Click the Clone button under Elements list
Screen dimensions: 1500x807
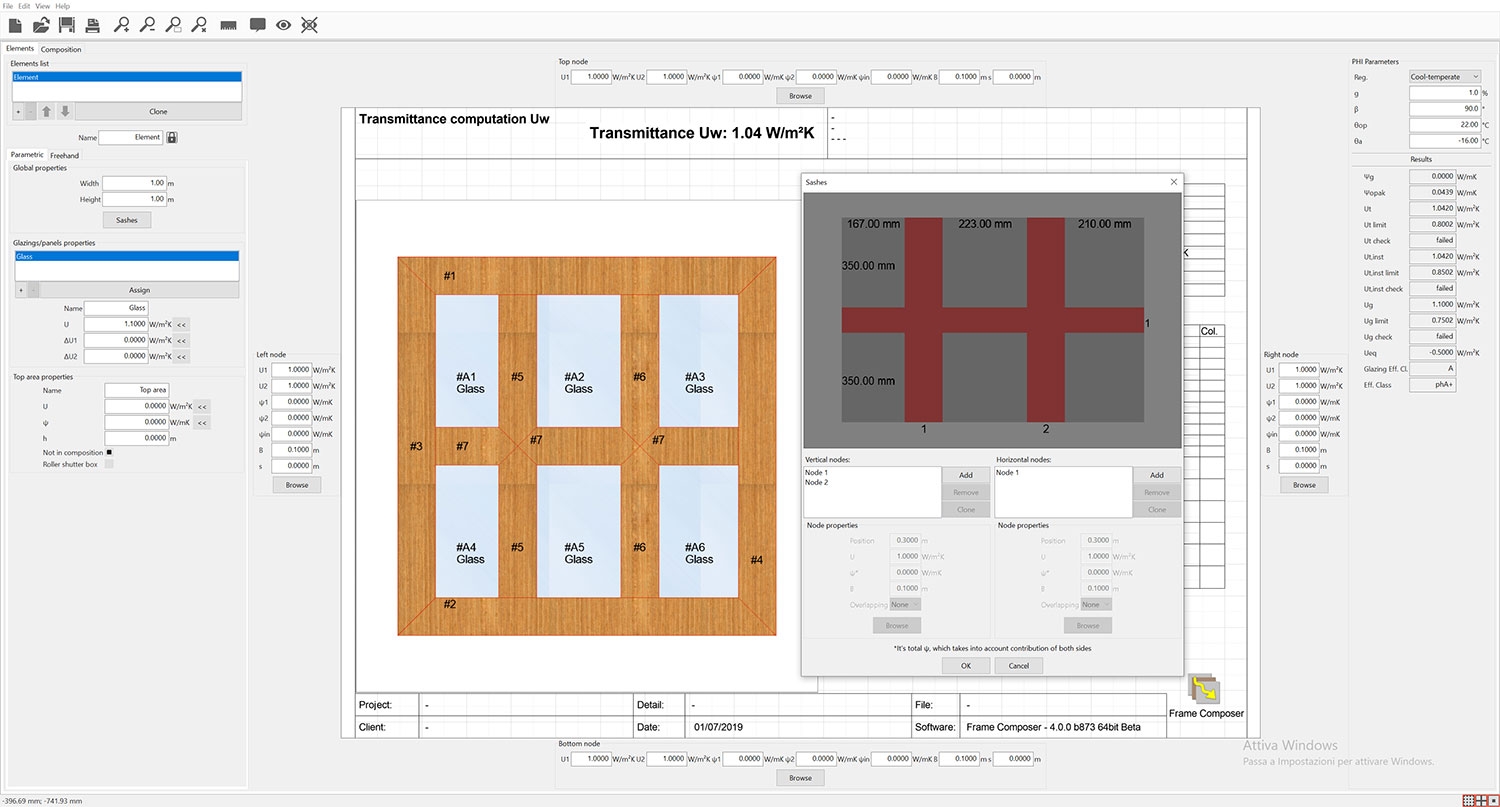click(x=158, y=111)
